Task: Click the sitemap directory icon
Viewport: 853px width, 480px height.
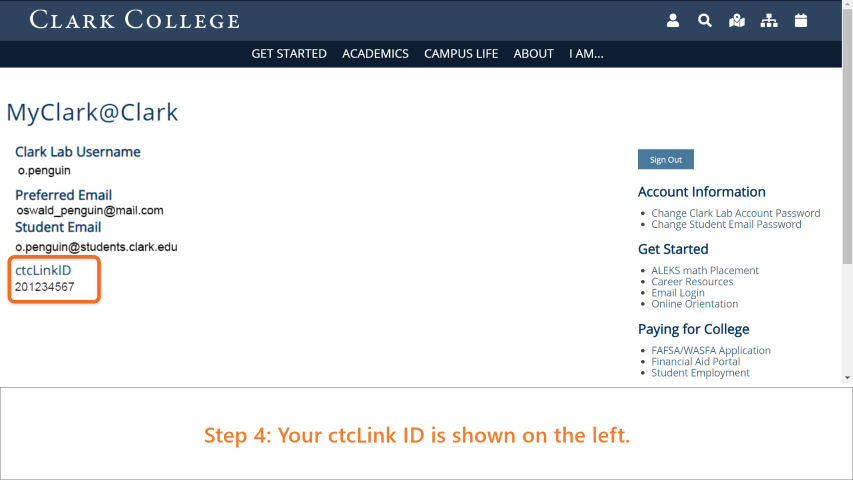Action: coord(769,21)
